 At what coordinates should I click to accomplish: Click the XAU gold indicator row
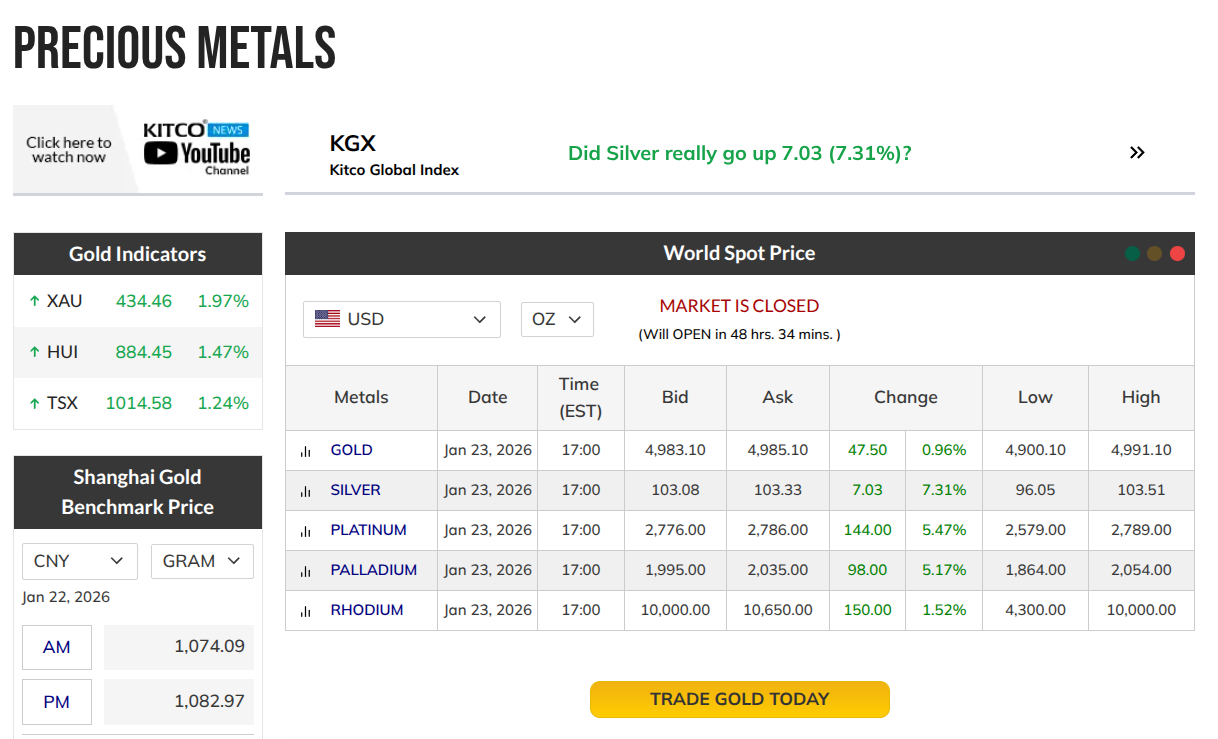(x=138, y=301)
